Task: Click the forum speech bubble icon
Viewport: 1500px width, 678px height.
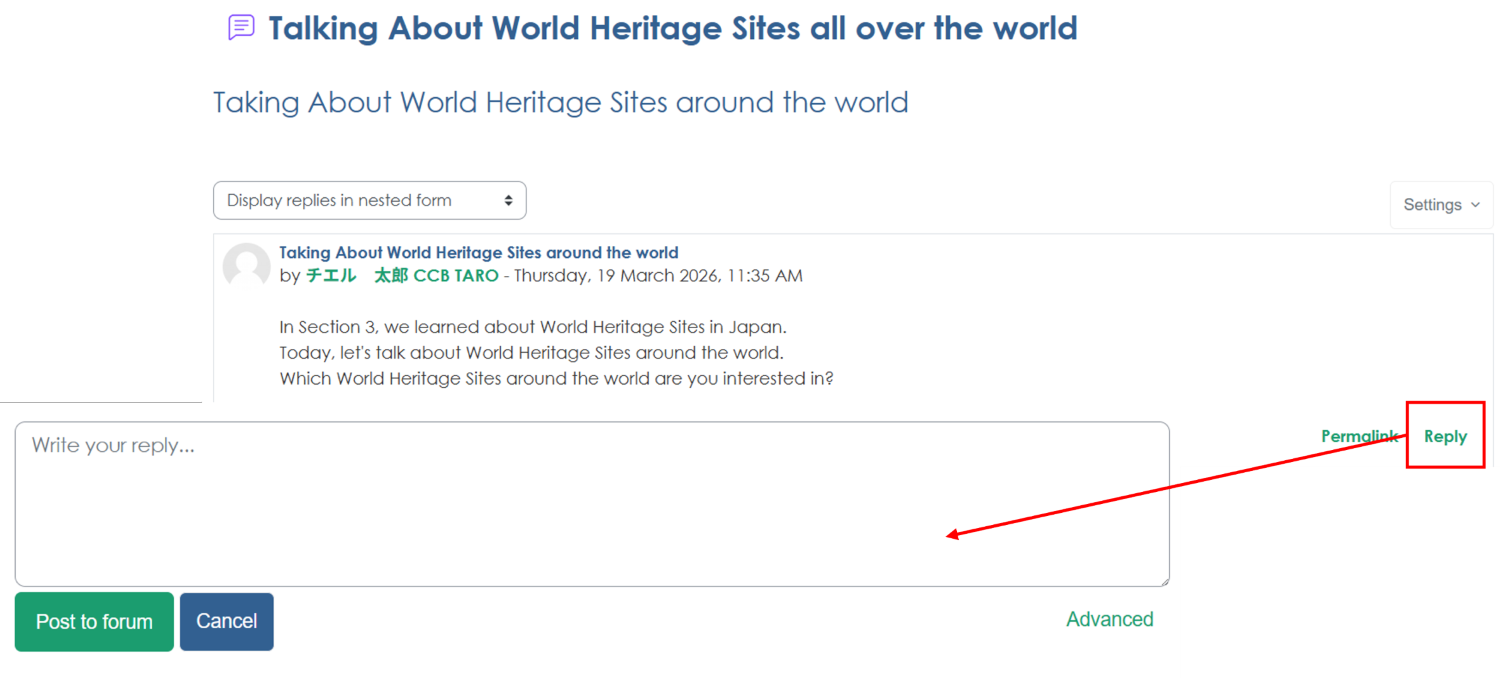Action: tap(241, 27)
